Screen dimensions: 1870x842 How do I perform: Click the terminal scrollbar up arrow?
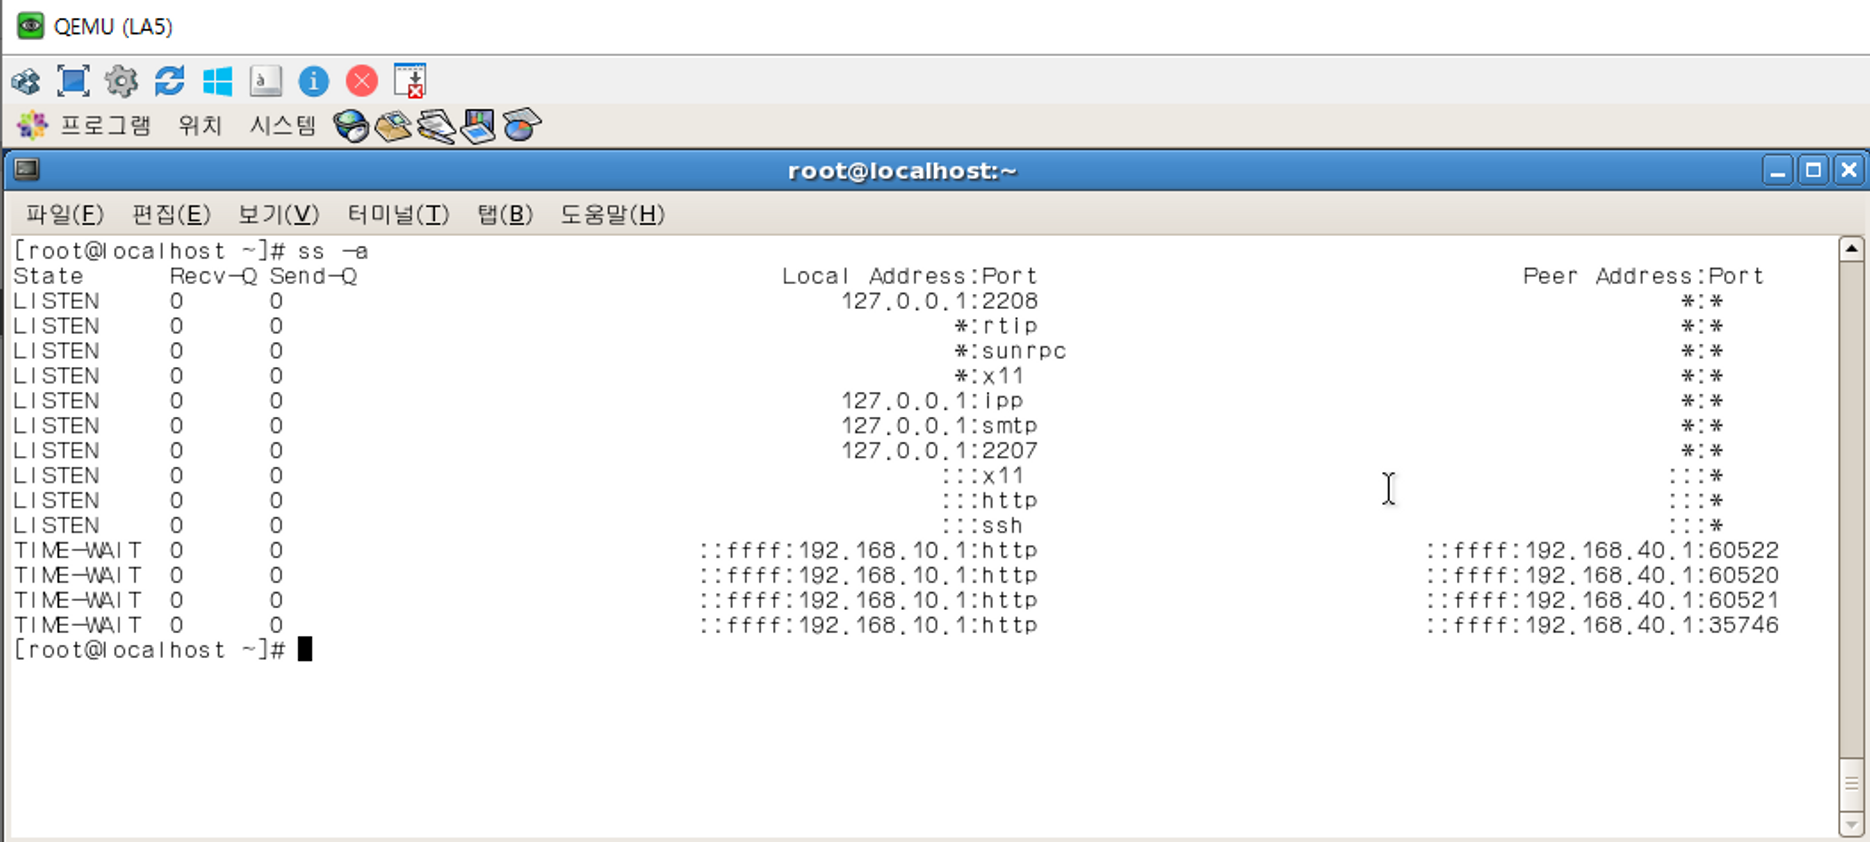tap(1851, 248)
